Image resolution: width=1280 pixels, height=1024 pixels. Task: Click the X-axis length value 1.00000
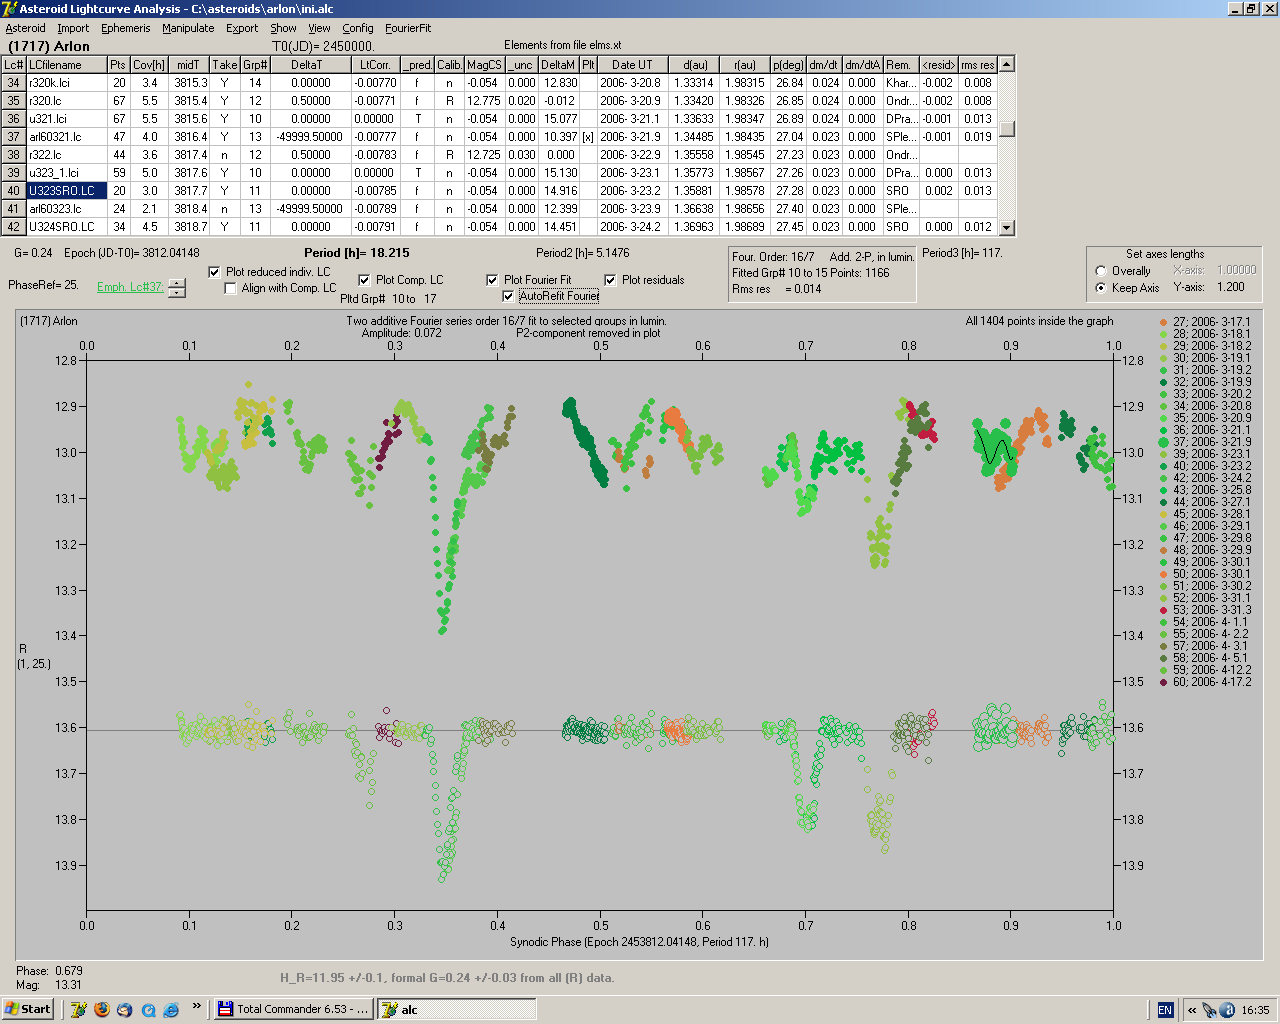pos(1237,270)
